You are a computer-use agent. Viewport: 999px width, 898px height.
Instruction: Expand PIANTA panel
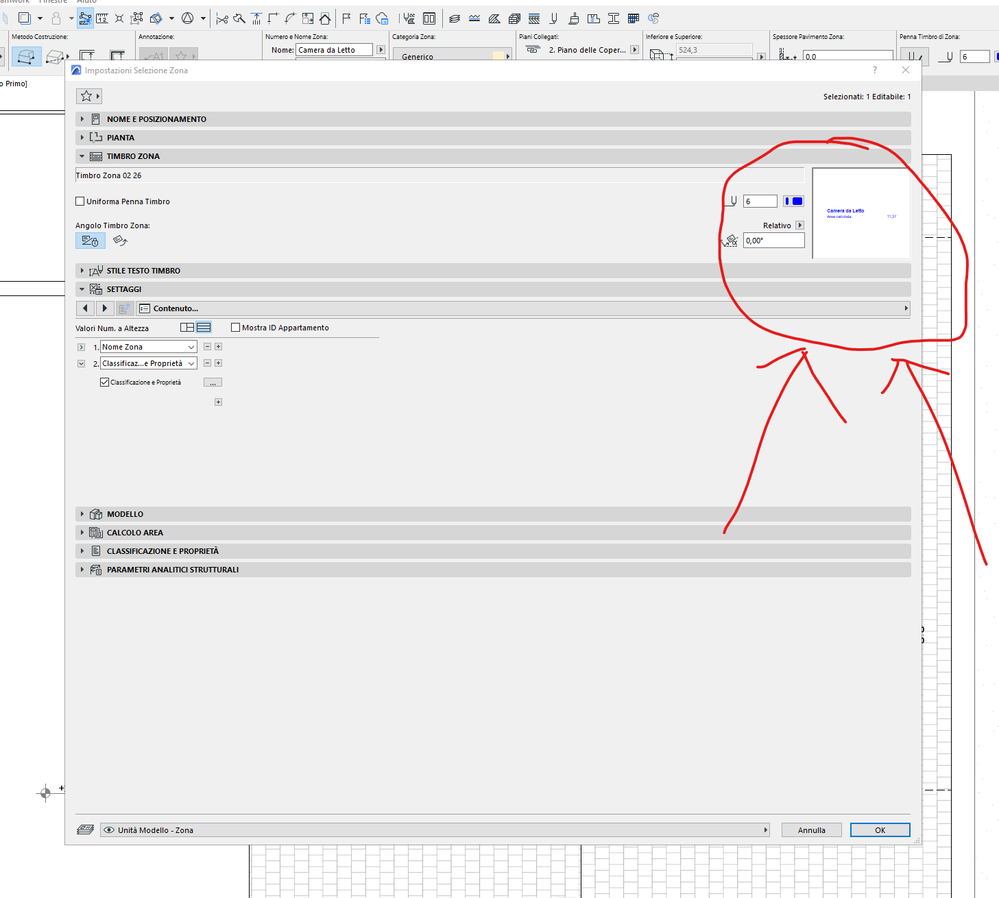click(493, 138)
